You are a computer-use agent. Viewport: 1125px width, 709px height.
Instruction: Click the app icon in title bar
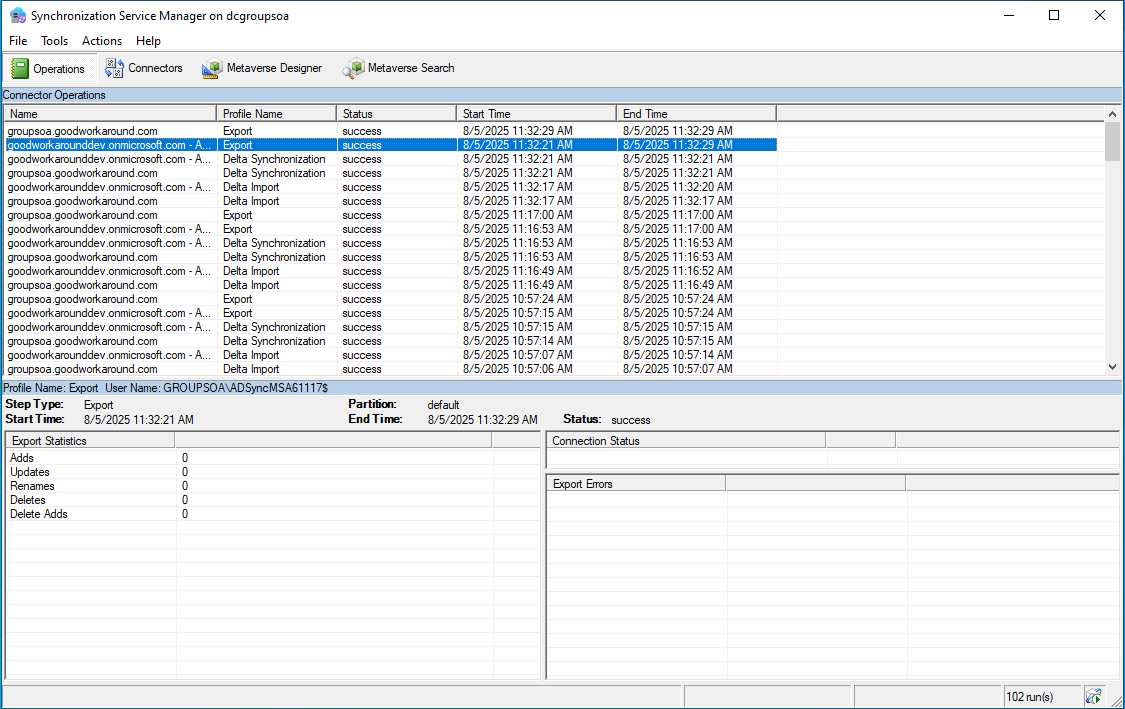coord(17,15)
